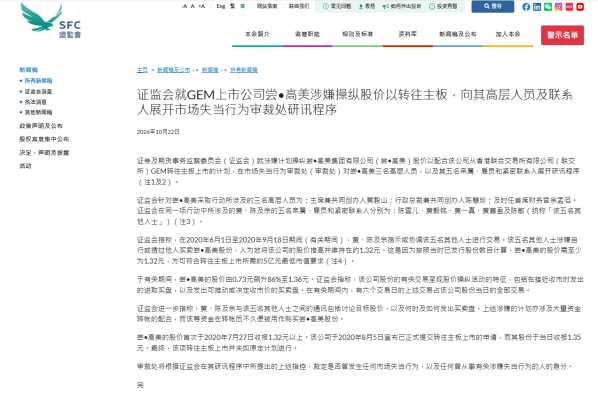Decrease font size with -A
This screenshot has height=393, width=598.
point(184,6)
